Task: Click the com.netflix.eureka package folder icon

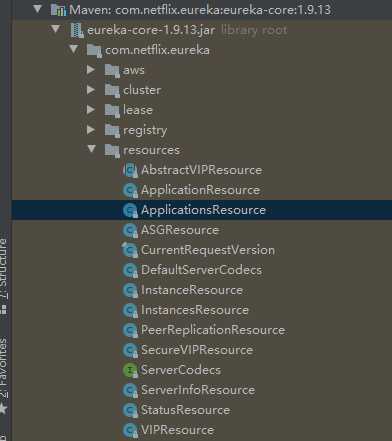Action: (94, 51)
